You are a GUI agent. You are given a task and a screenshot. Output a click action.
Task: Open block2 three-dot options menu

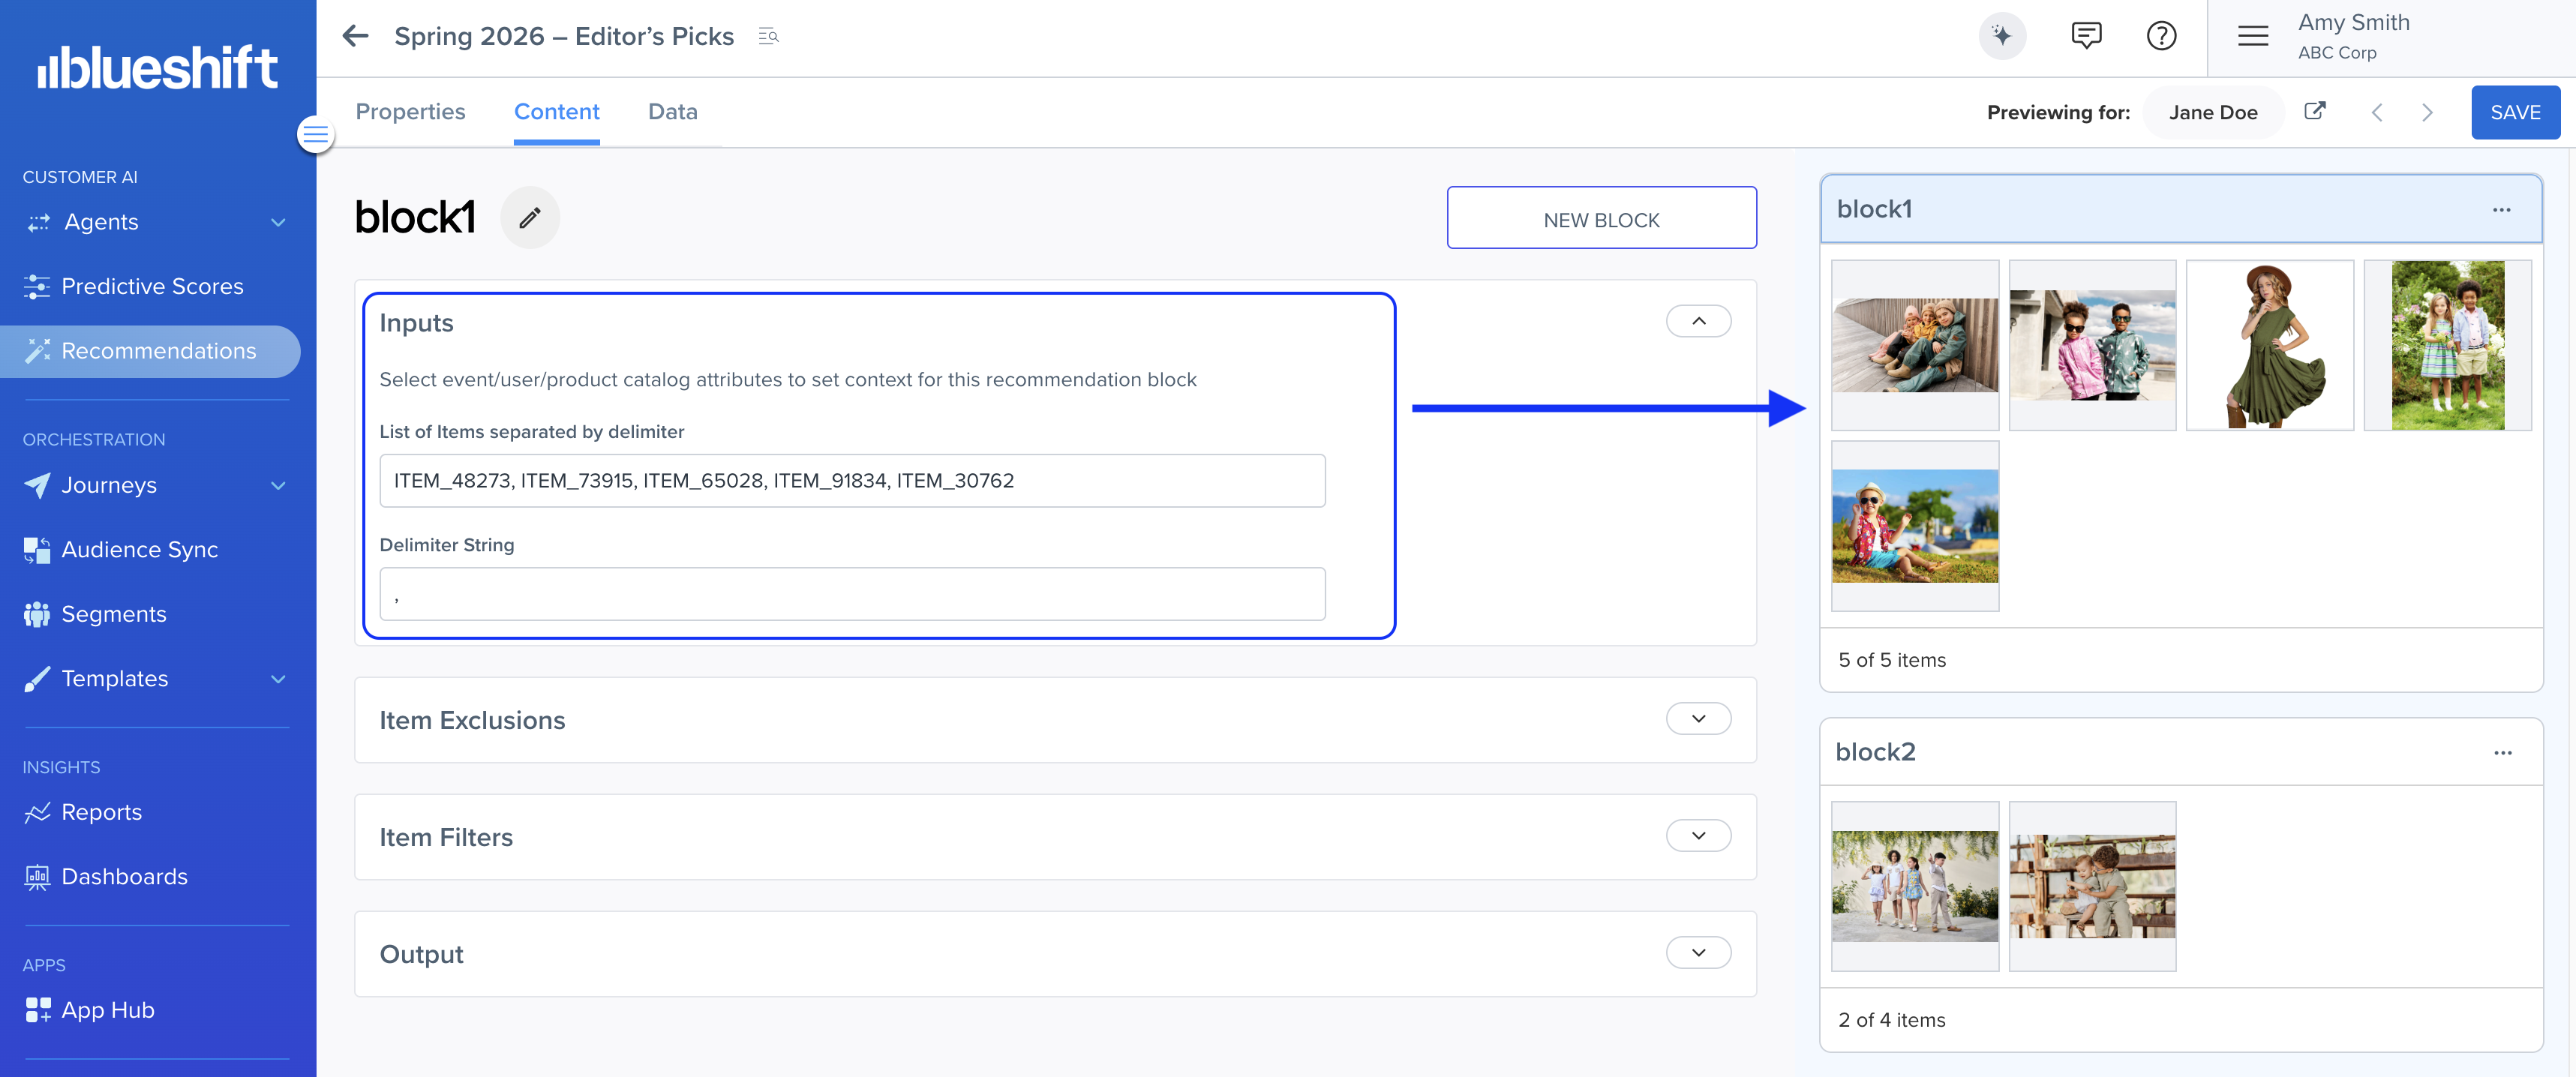2502,752
